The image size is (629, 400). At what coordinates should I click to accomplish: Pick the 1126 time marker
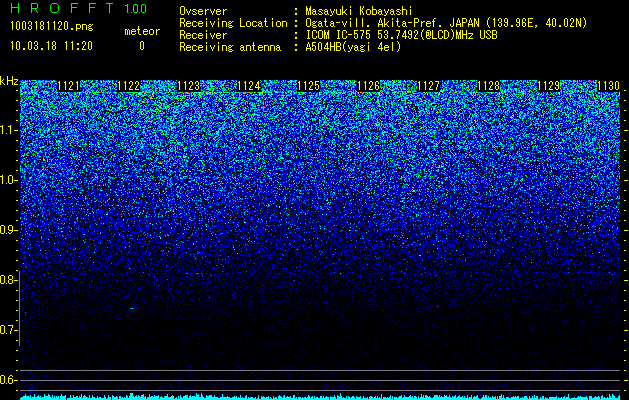(x=369, y=86)
